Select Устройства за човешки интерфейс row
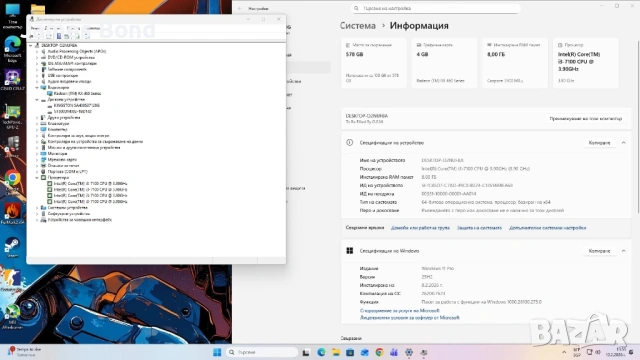Image resolution: width=640 pixels, height=360 pixels. (x=79, y=220)
